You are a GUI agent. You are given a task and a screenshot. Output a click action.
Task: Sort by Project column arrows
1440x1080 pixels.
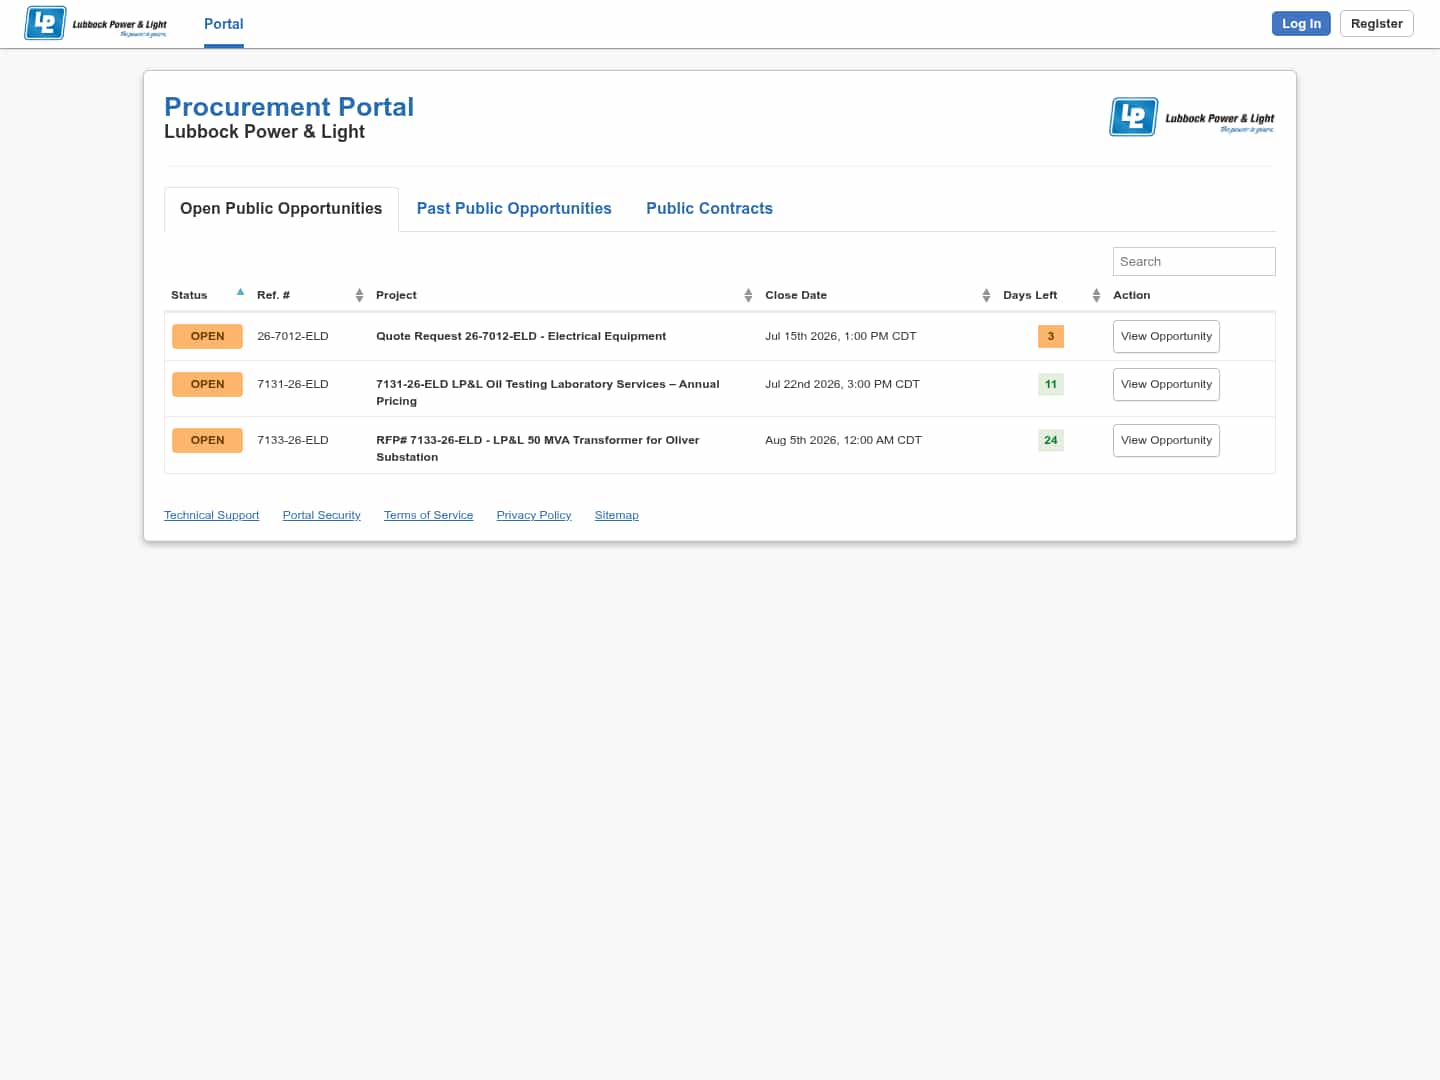pos(748,295)
